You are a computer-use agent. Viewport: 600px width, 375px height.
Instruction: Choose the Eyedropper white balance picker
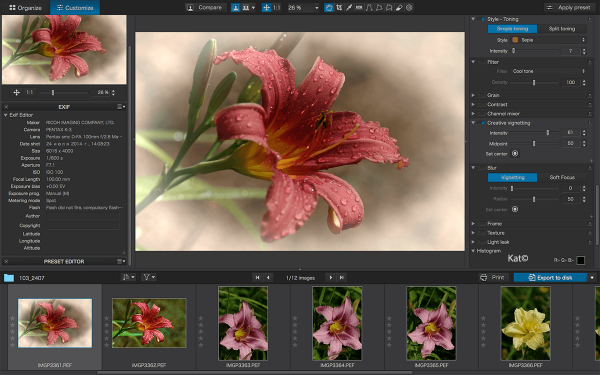tap(349, 8)
